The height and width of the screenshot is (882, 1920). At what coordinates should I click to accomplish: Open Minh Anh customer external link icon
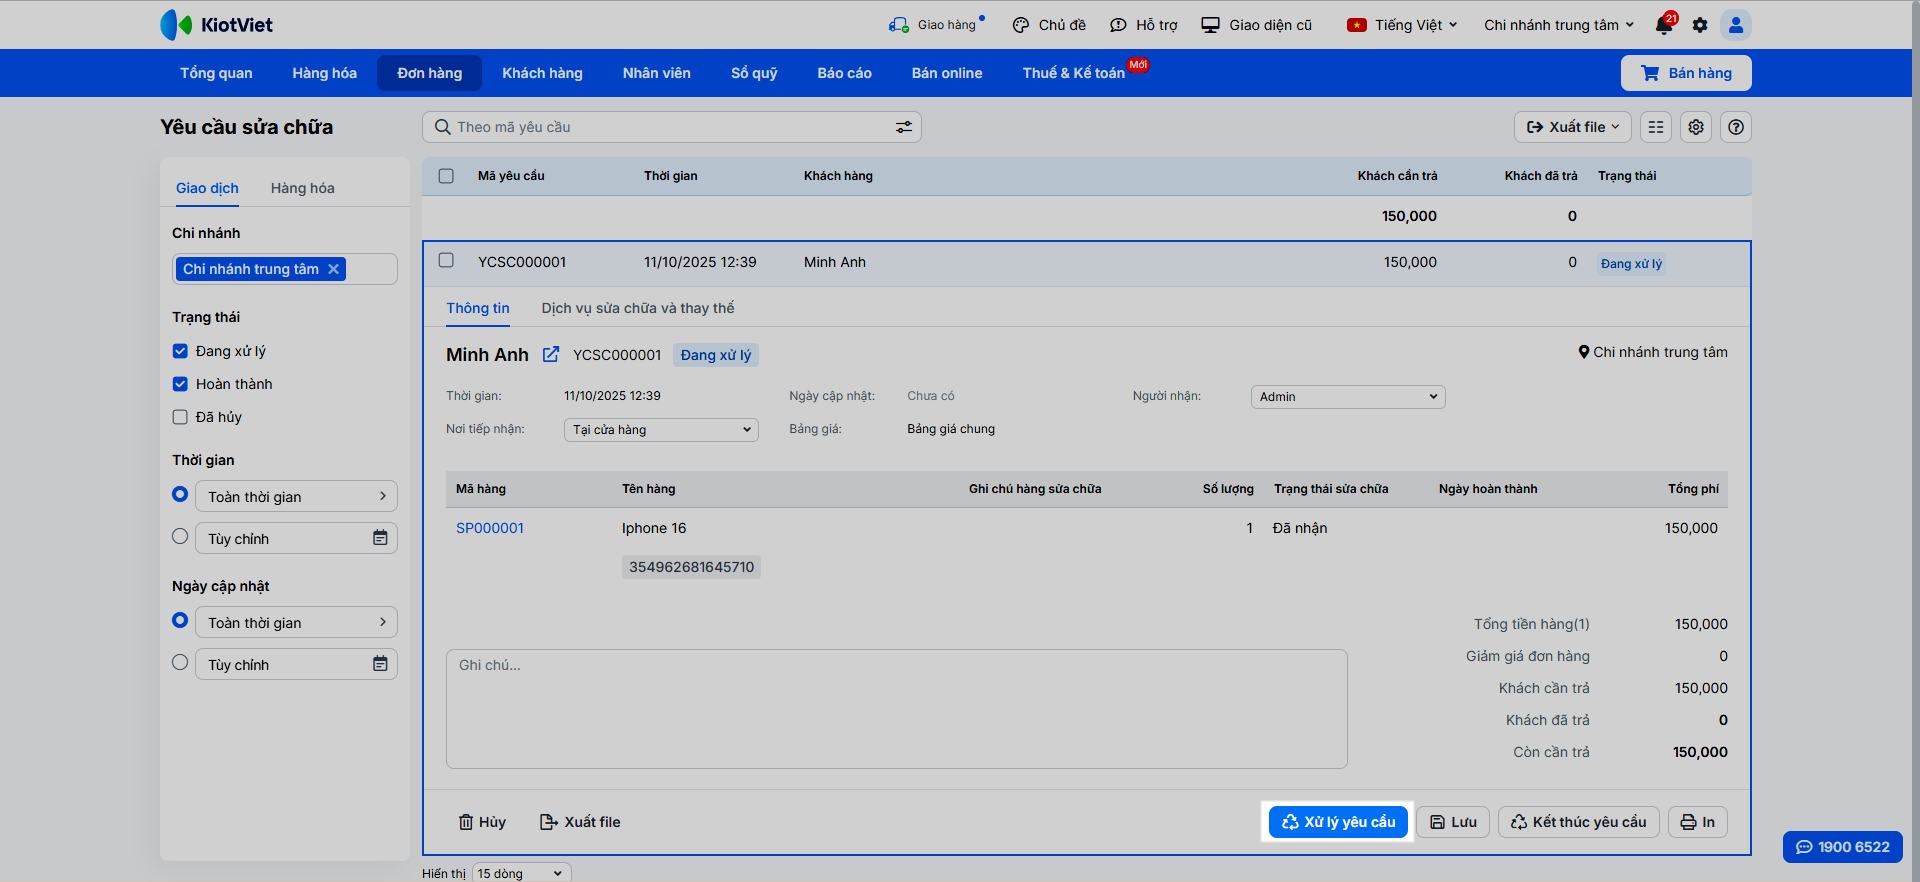(x=551, y=355)
